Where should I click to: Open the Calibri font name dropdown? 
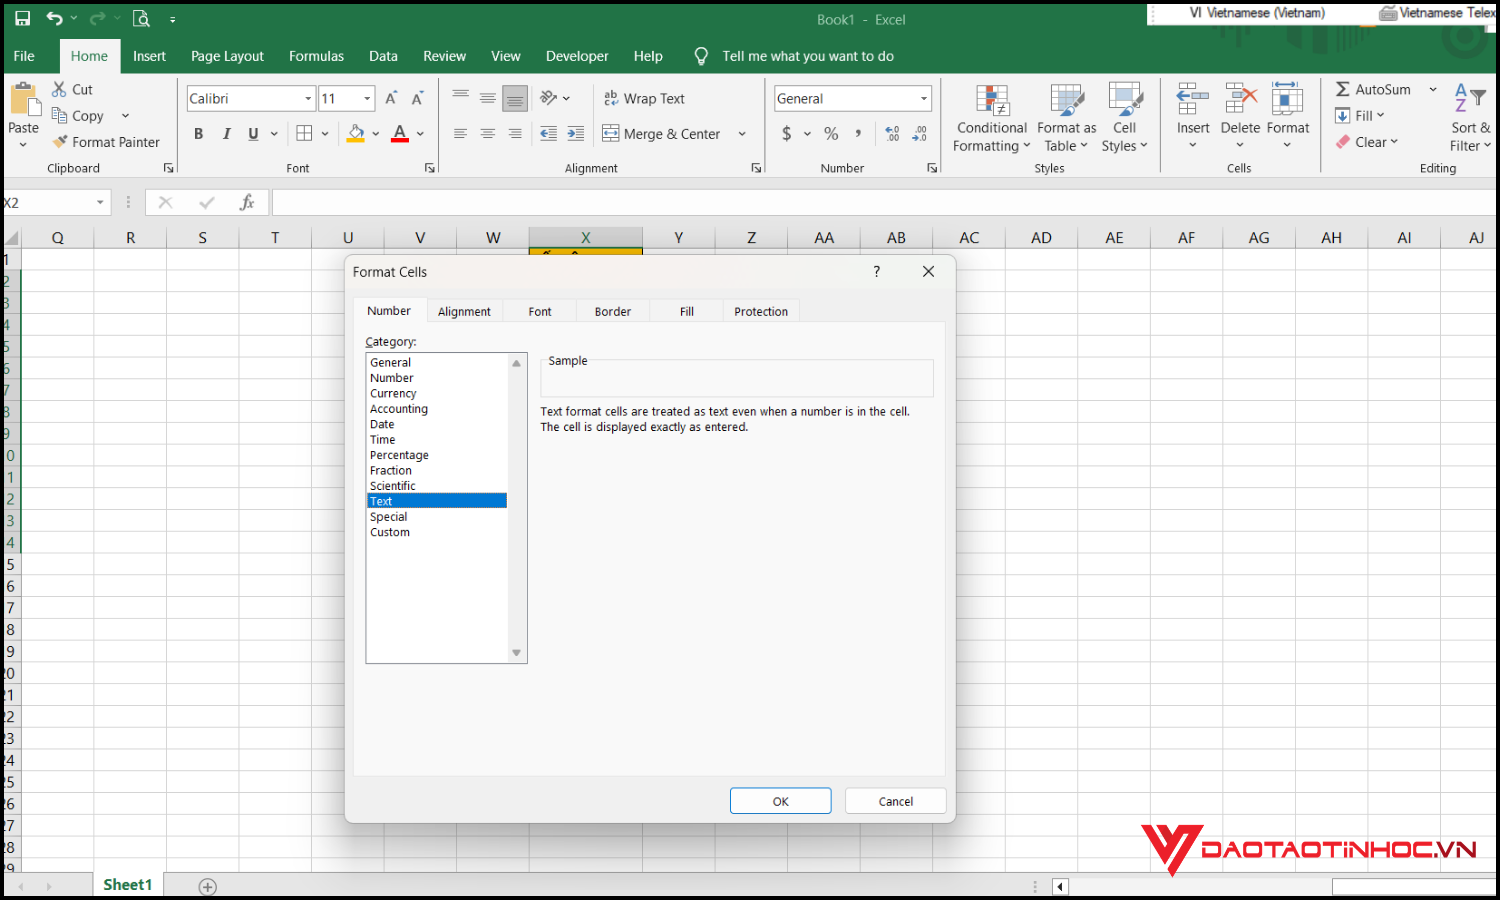click(308, 98)
